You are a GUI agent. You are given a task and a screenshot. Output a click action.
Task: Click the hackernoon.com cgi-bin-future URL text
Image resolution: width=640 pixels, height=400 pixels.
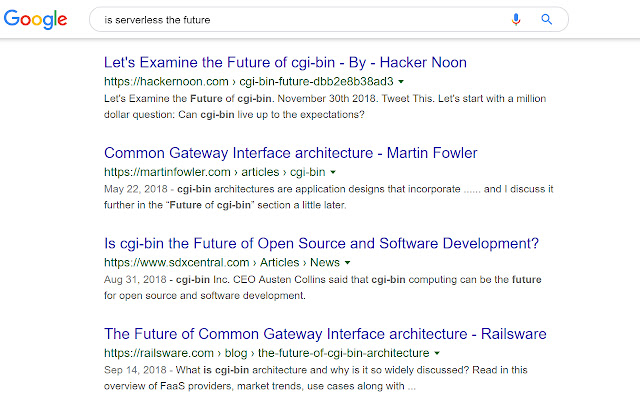pos(249,82)
